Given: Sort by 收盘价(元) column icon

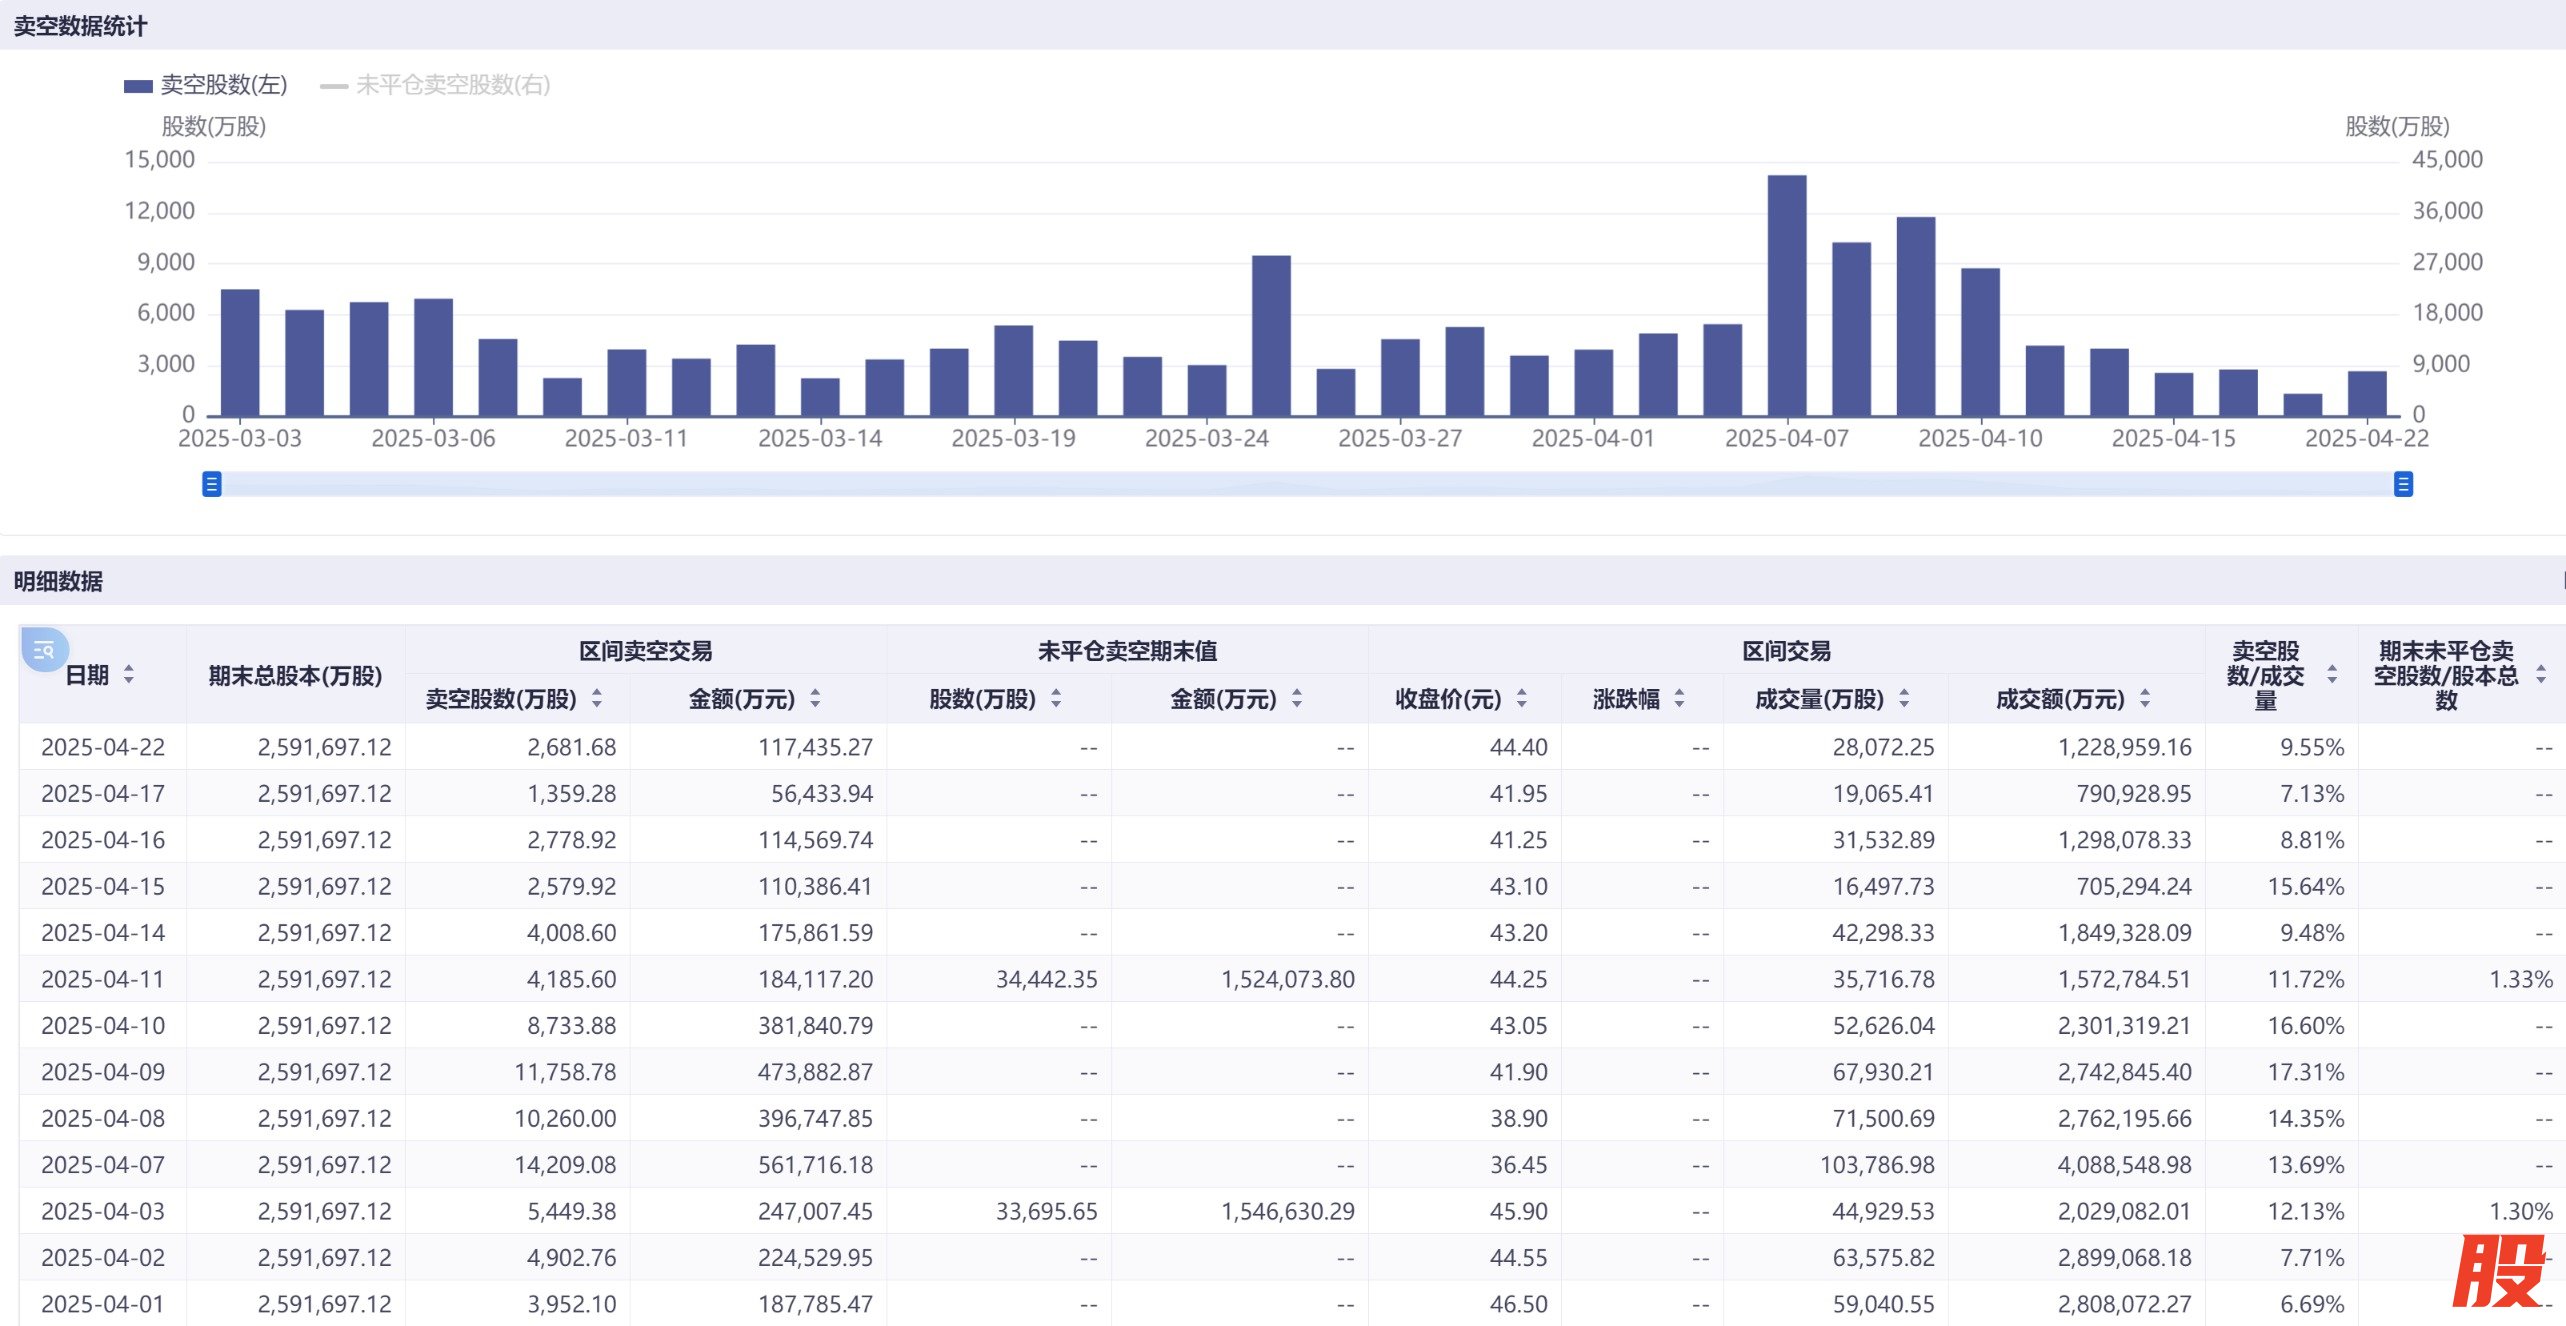Looking at the screenshot, I should [1521, 699].
